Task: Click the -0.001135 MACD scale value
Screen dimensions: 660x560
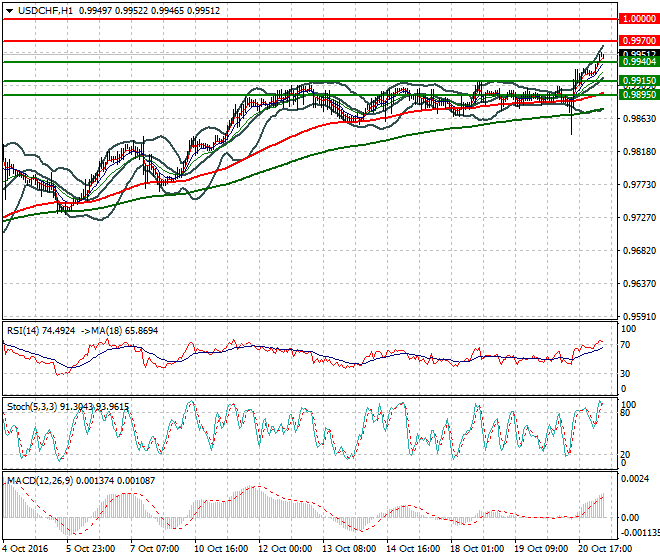Action: pos(640,533)
